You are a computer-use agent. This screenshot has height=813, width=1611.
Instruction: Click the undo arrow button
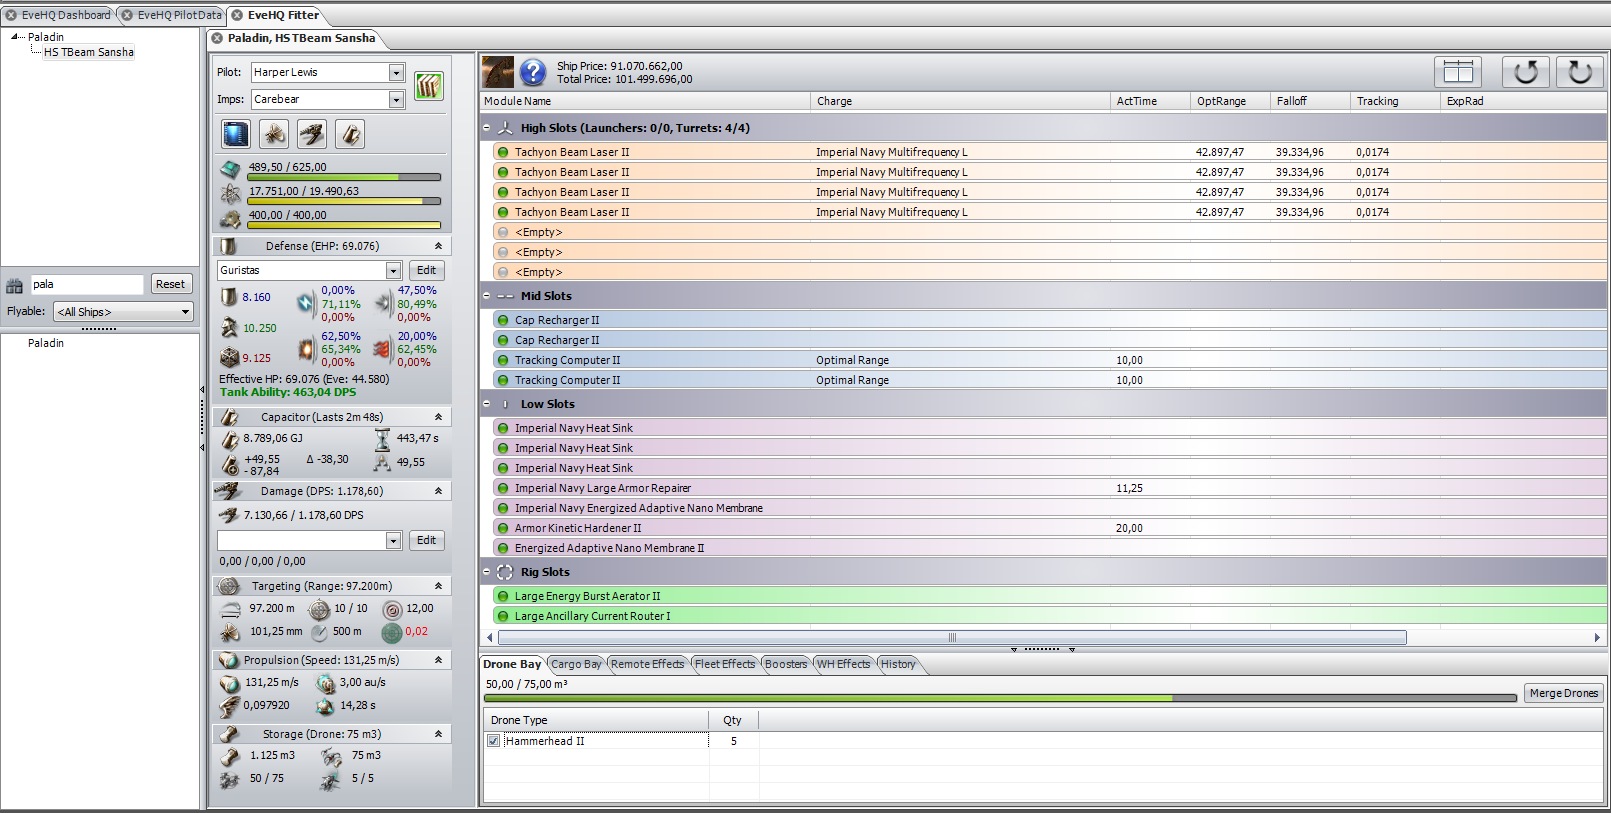tap(1525, 72)
